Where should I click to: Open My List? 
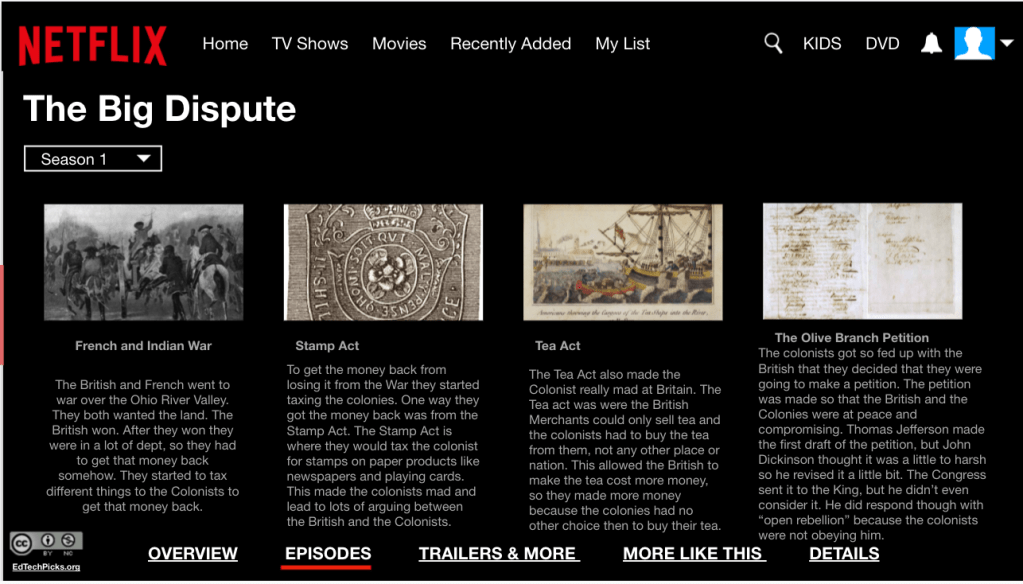[x=622, y=44]
